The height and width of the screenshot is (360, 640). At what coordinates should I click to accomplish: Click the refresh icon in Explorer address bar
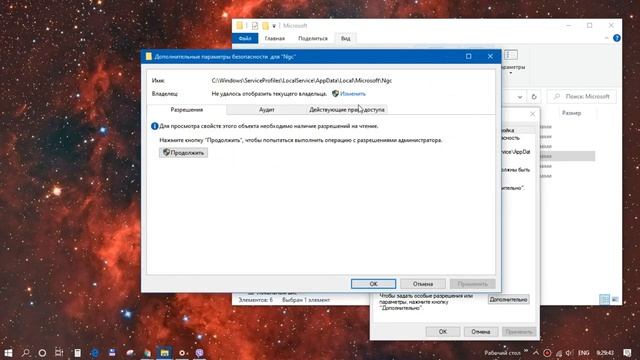(534, 97)
